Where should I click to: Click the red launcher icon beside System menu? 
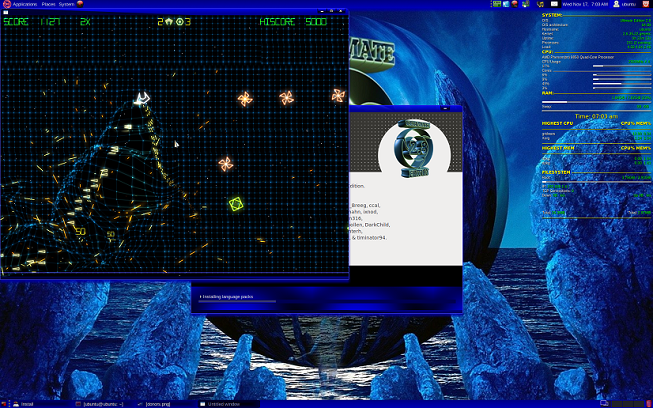80,4
